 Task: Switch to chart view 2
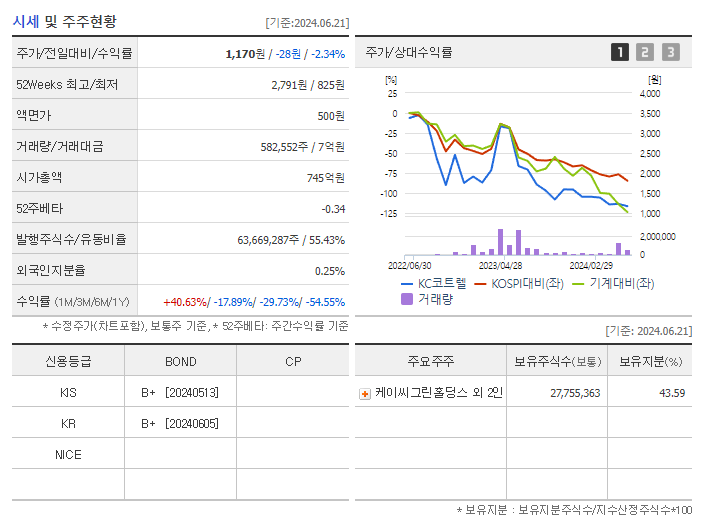645,52
